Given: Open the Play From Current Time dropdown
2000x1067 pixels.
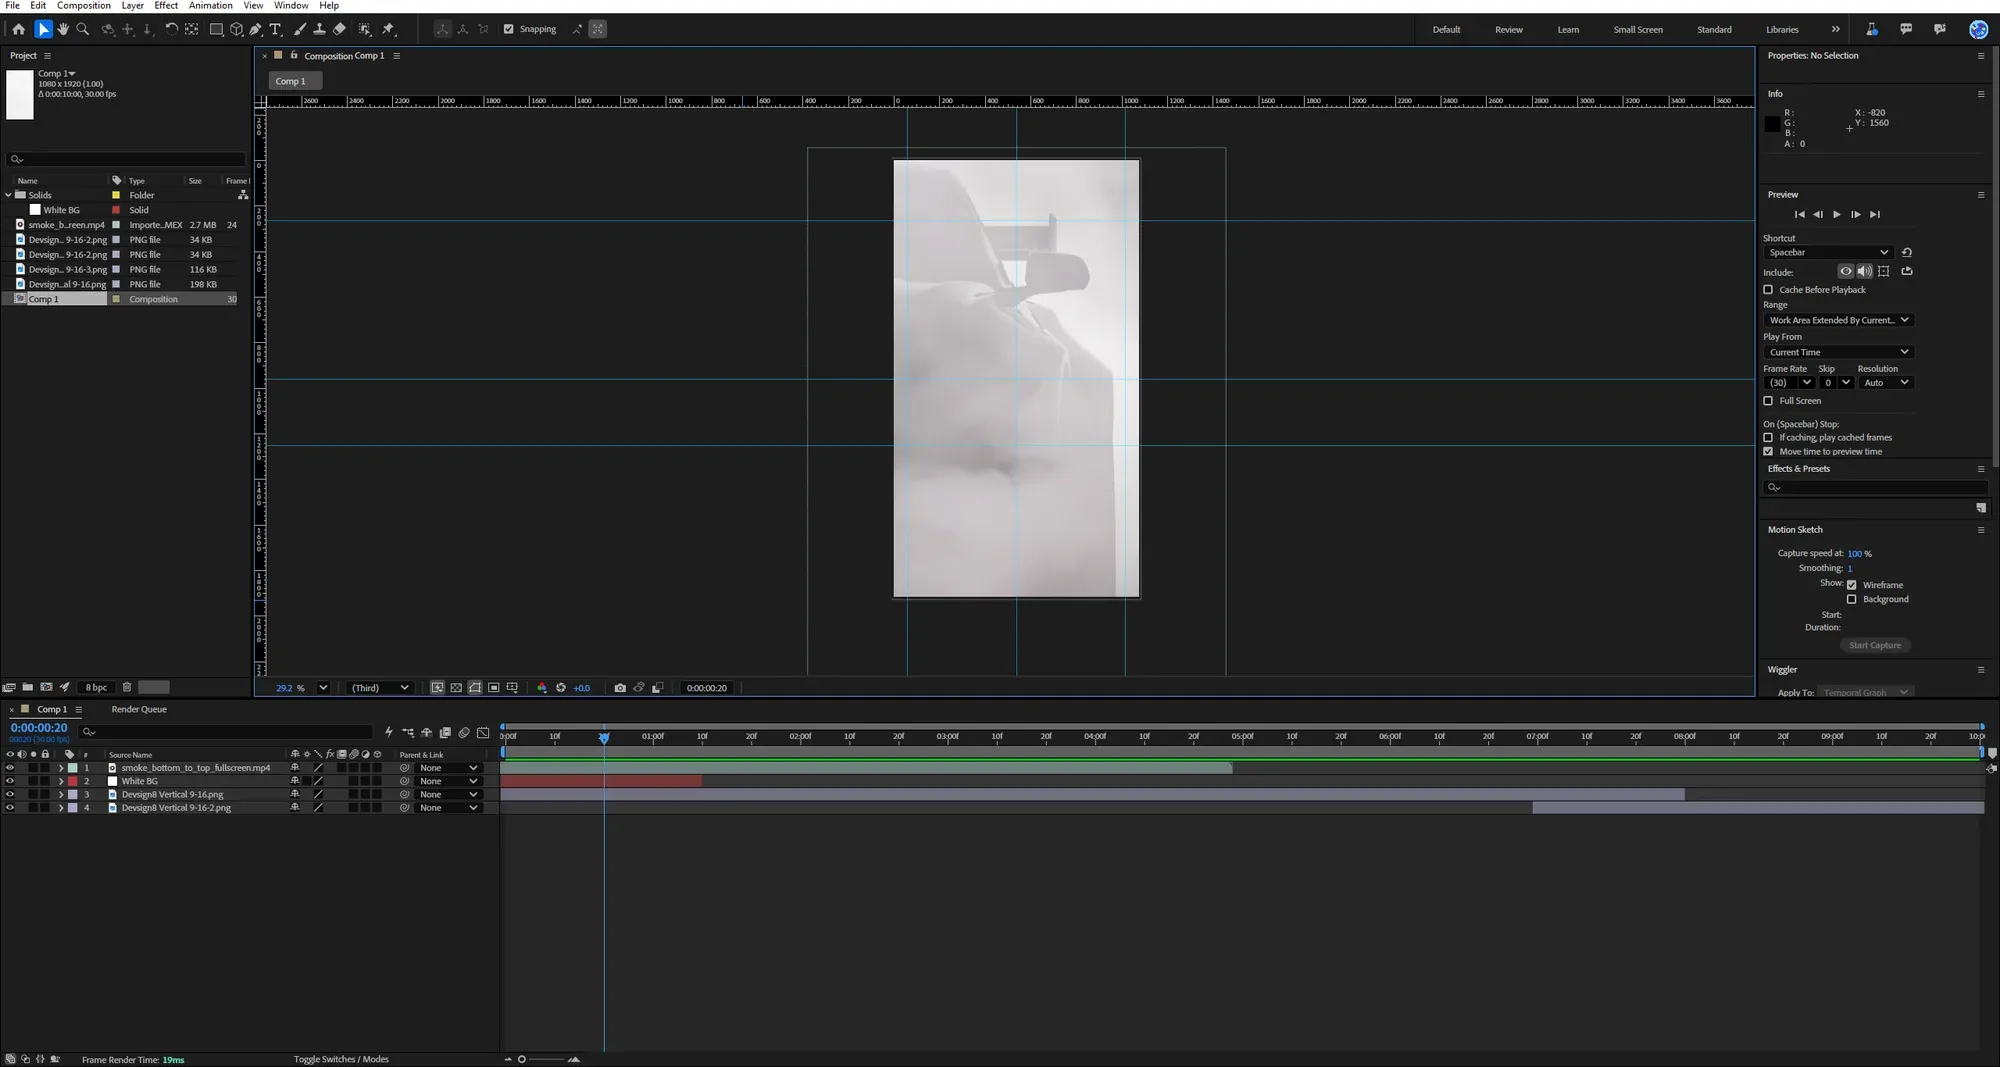Looking at the screenshot, I should pyautogui.click(x=1838, y=352).
